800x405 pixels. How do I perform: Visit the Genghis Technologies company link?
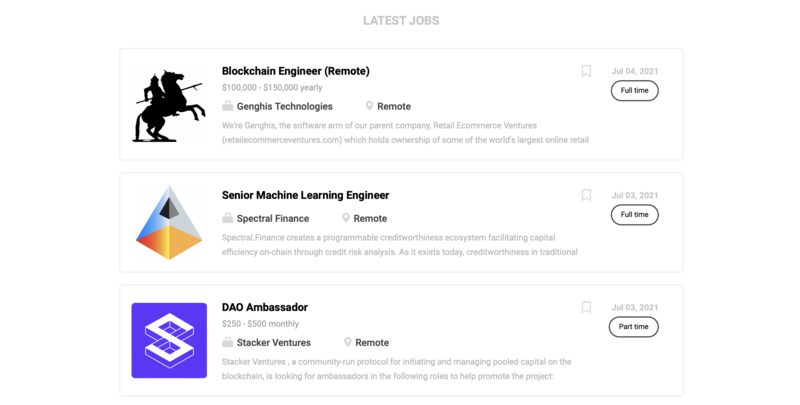284,106
